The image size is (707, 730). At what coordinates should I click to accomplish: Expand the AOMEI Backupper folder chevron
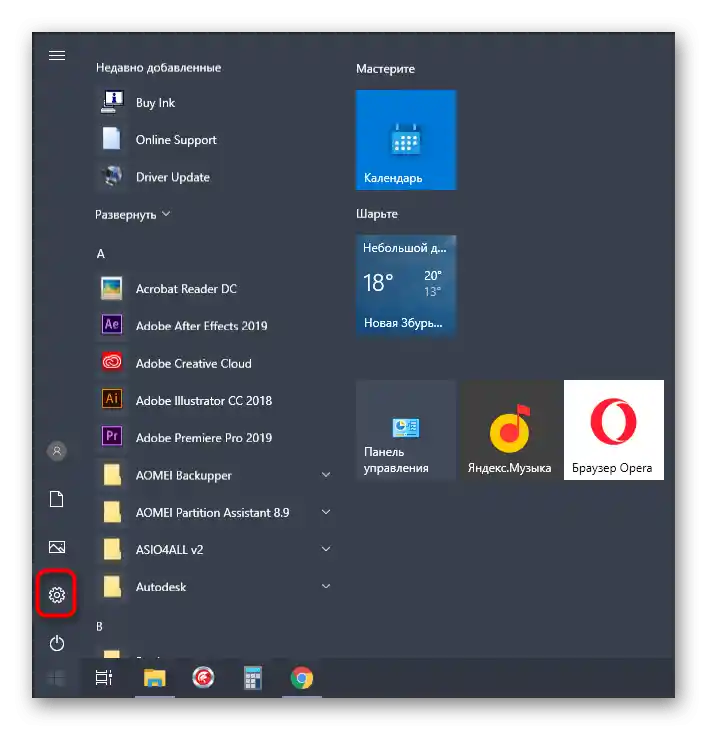pyautogui.click(x=326, y=475)
